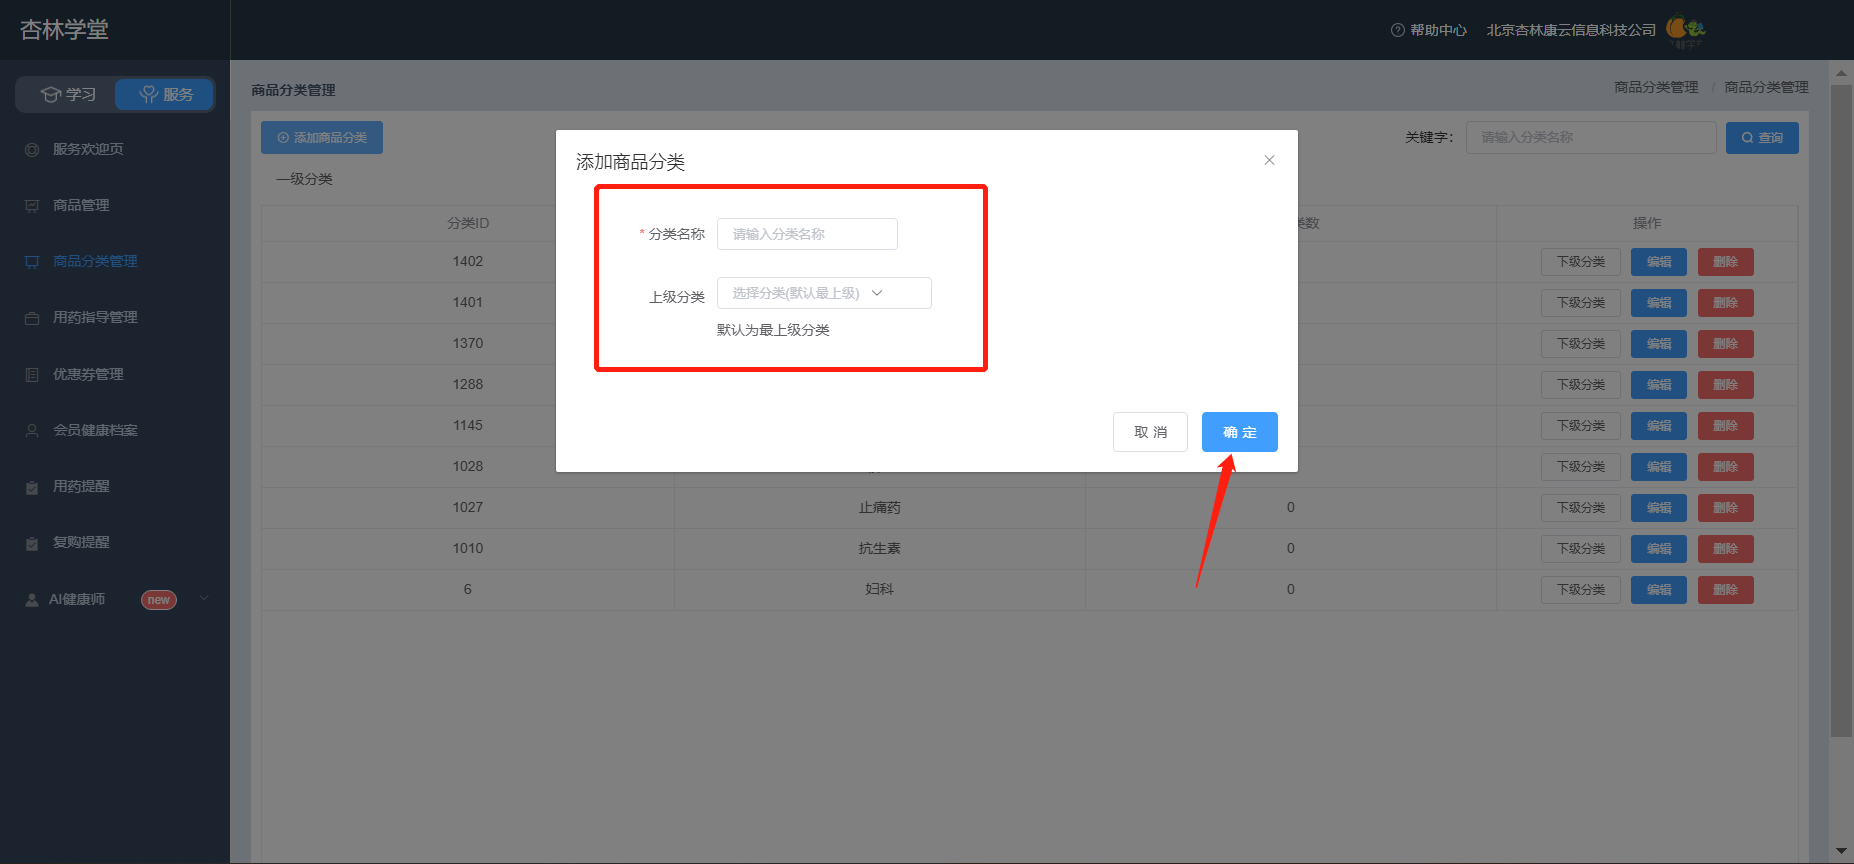The width and height of the screenshot is (1854, 864).
Task: Select 商品分类管理 in the sidebar
Action: pos(95,261)
